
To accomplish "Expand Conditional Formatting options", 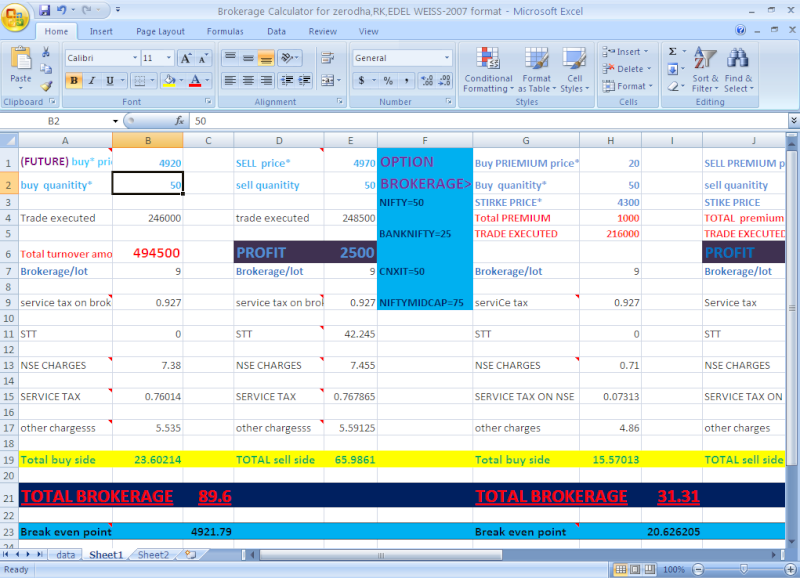I will pyautogui.click(x=488, y=70).
